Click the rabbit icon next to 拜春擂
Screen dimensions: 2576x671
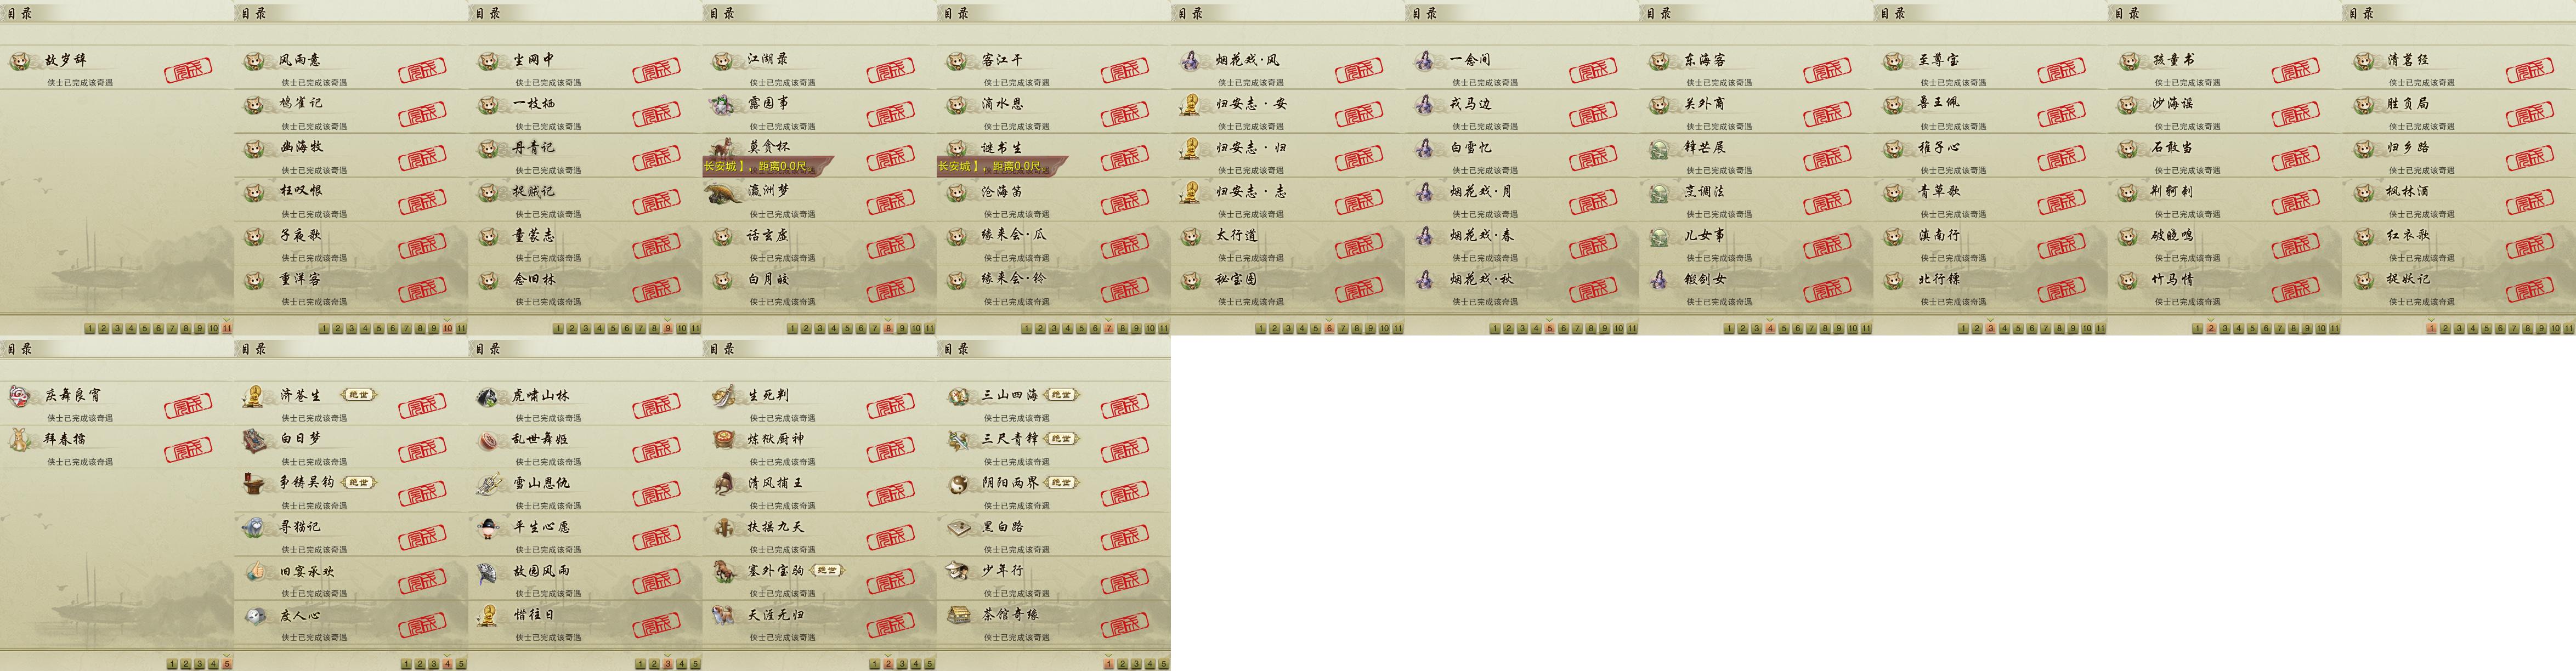pos(20,439)
